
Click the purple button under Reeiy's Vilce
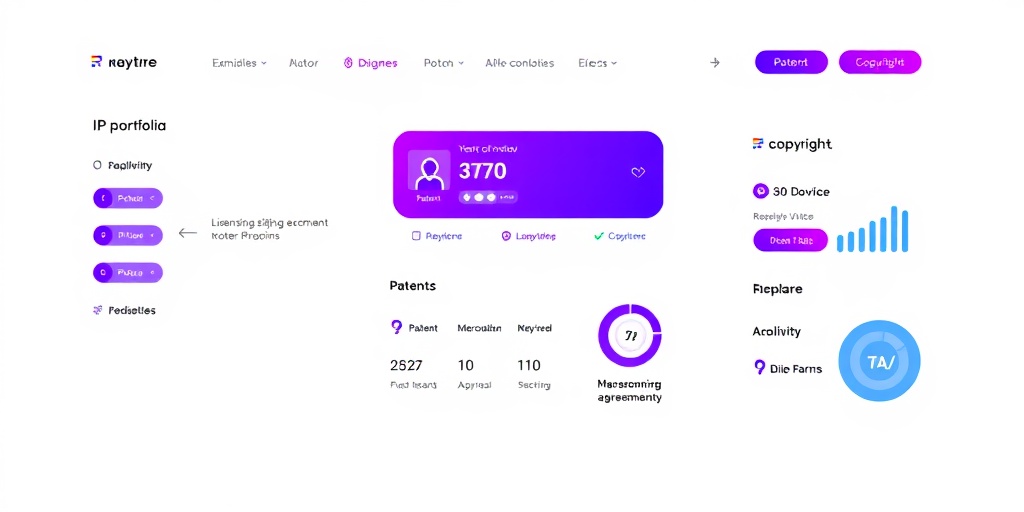[x=791, y=240]
